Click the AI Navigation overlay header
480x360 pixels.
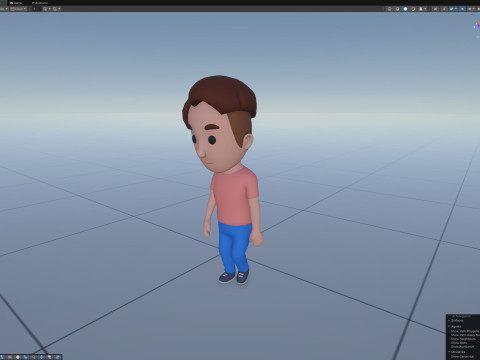pyautogui.click(x=463, y=316)
